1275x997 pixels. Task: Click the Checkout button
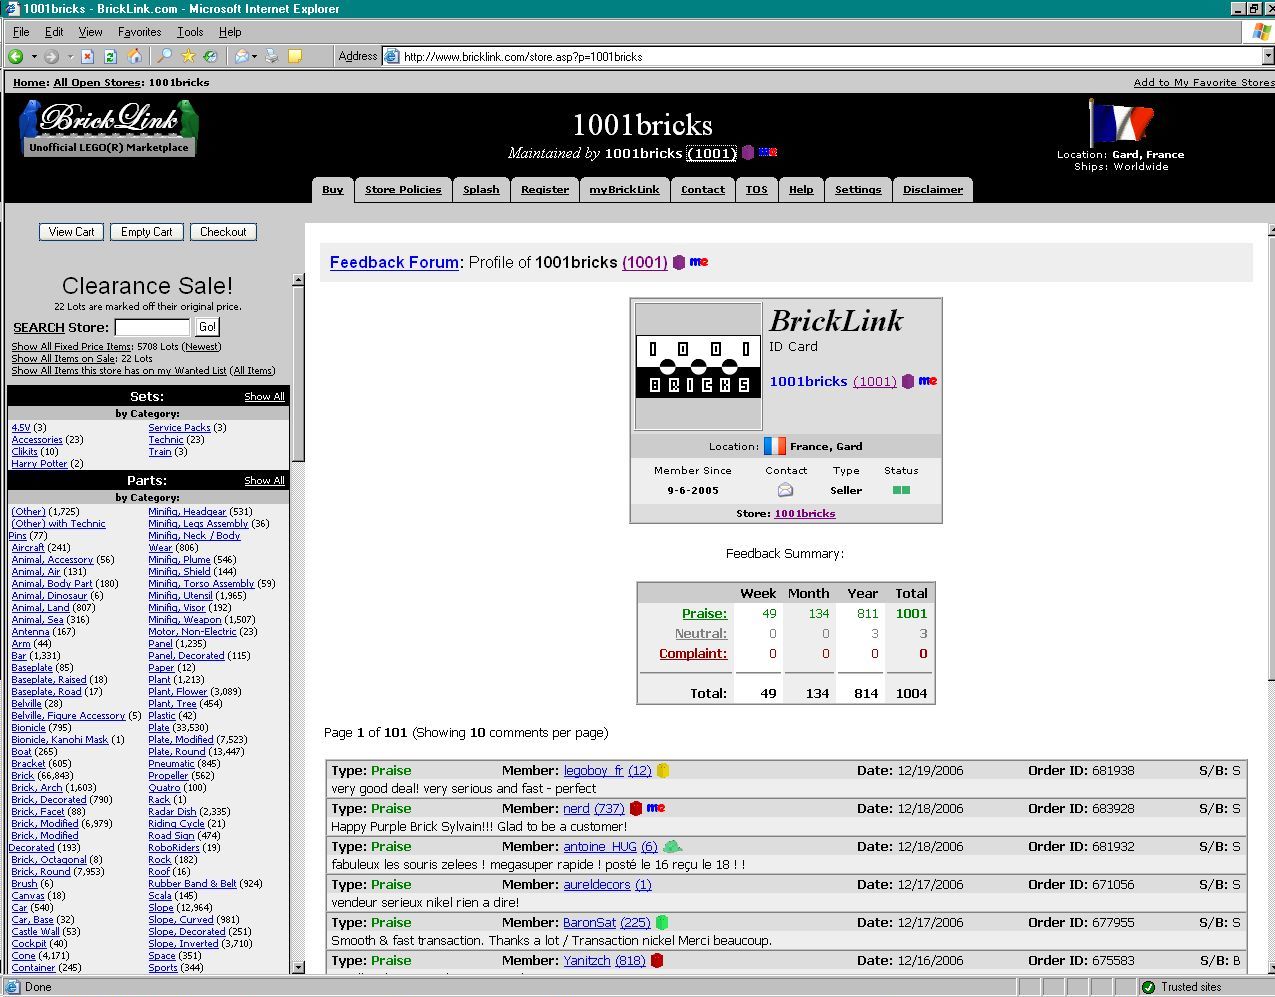click(223, 232)
